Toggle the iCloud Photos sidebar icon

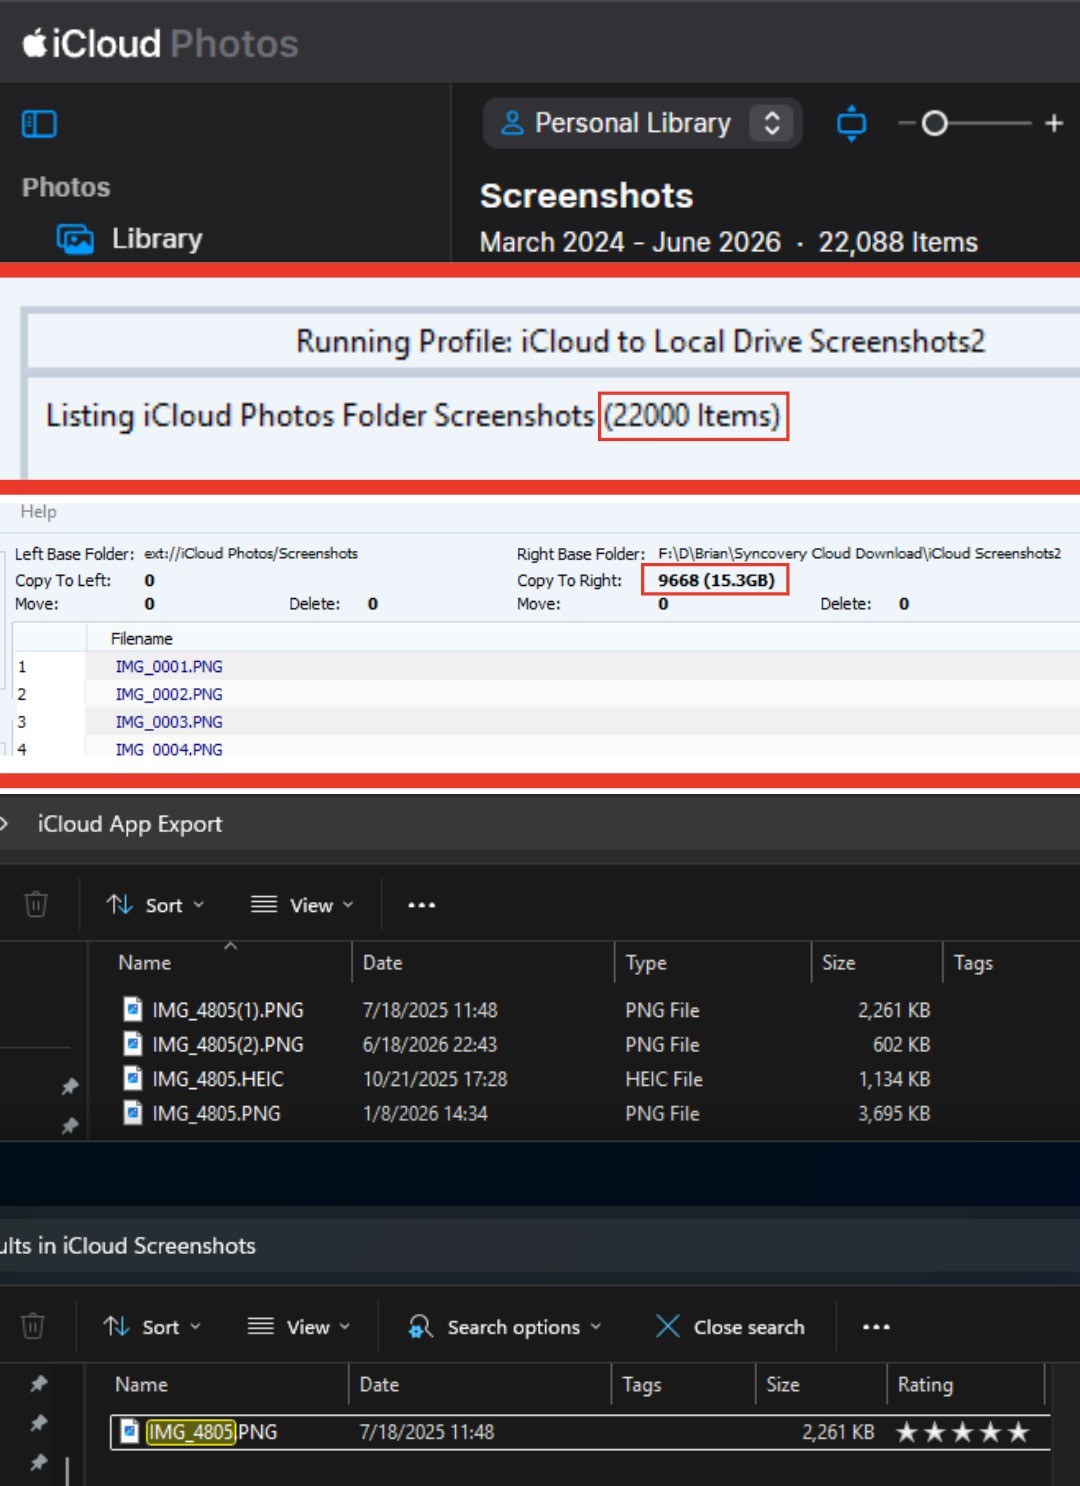pos(39,124)
